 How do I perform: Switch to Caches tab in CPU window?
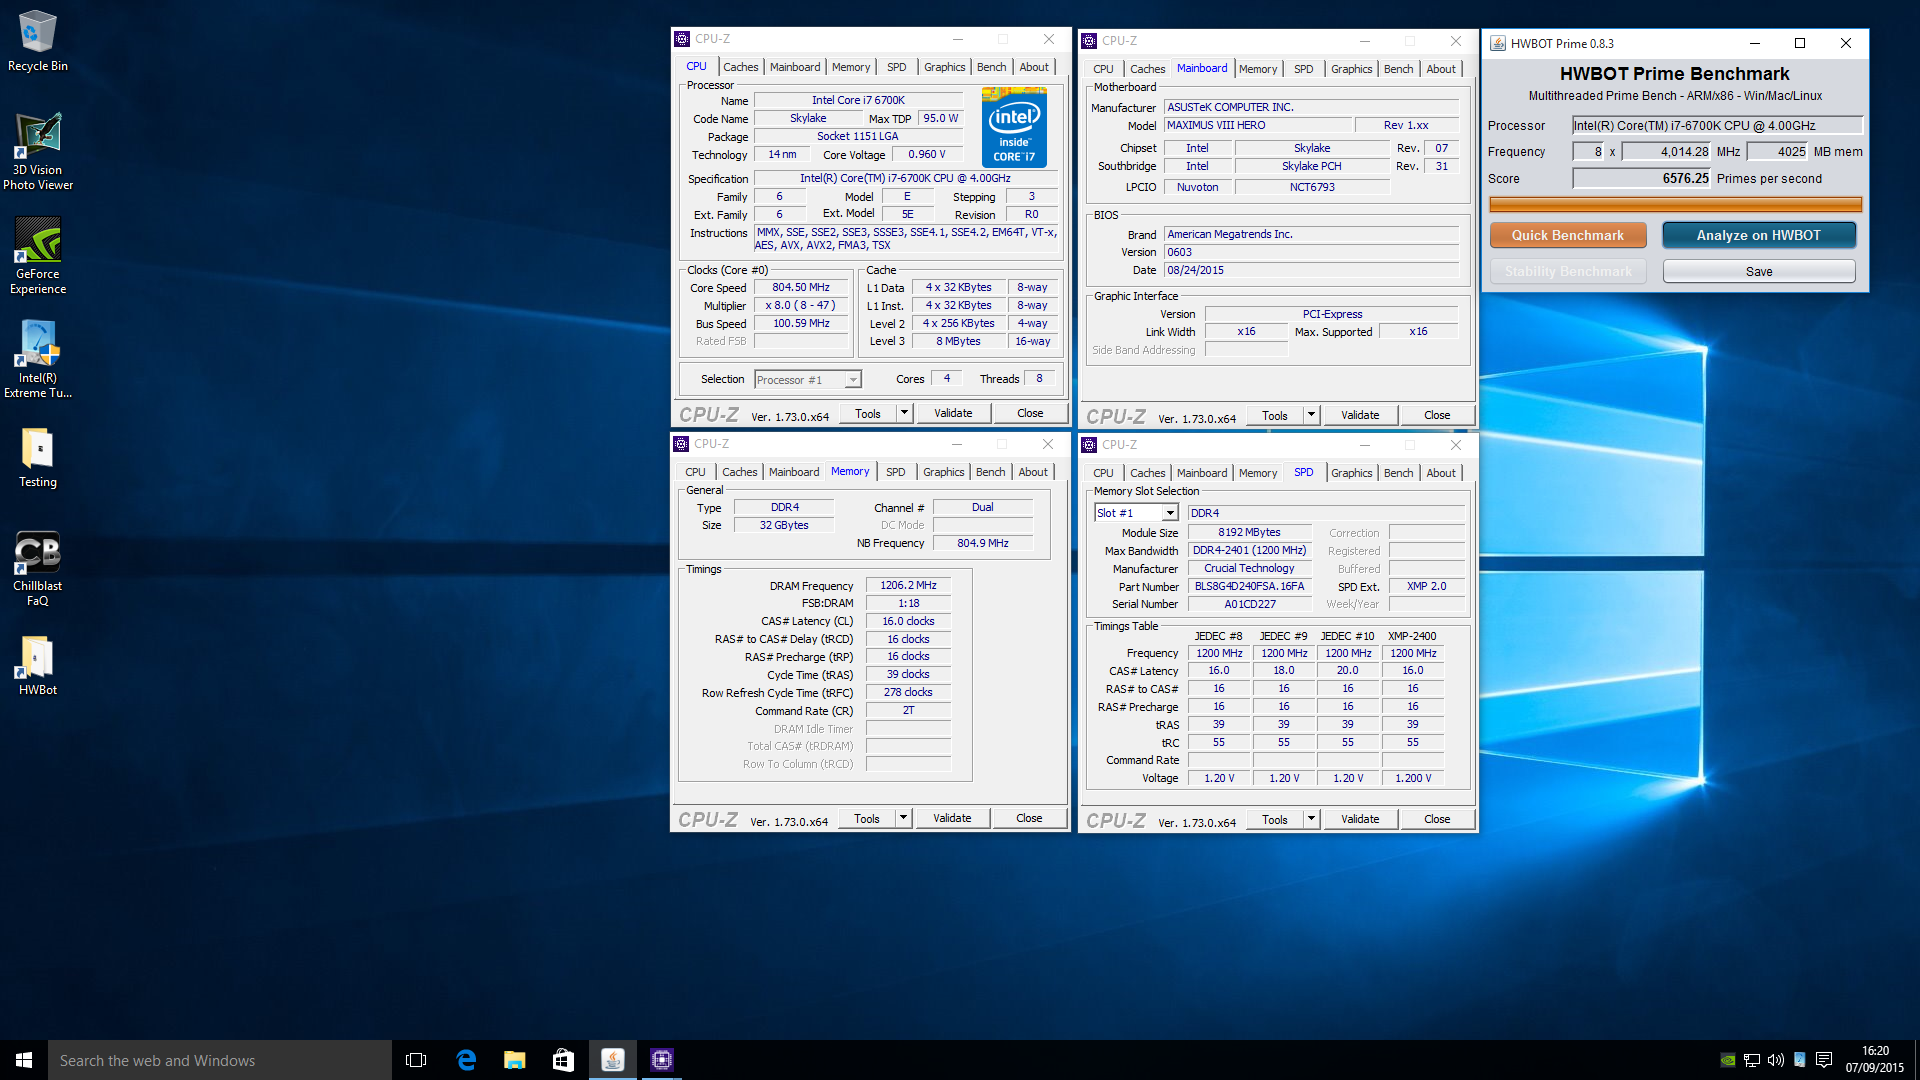click(741, 67)
